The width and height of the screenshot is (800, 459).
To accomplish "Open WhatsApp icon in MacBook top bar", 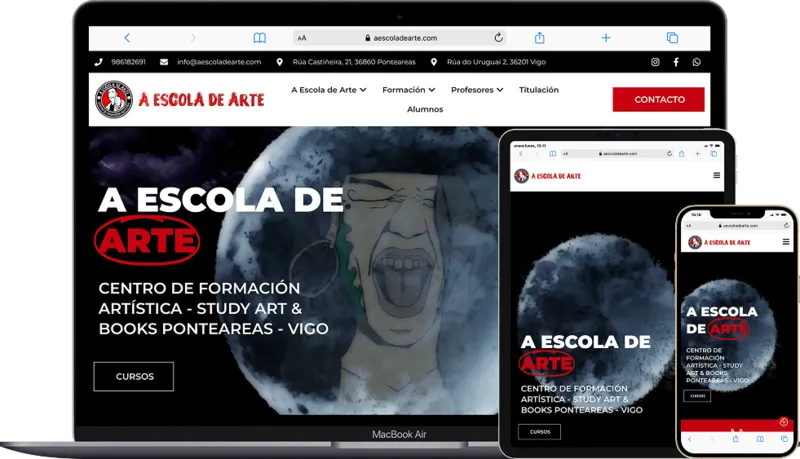I will (x=696, y=62).
